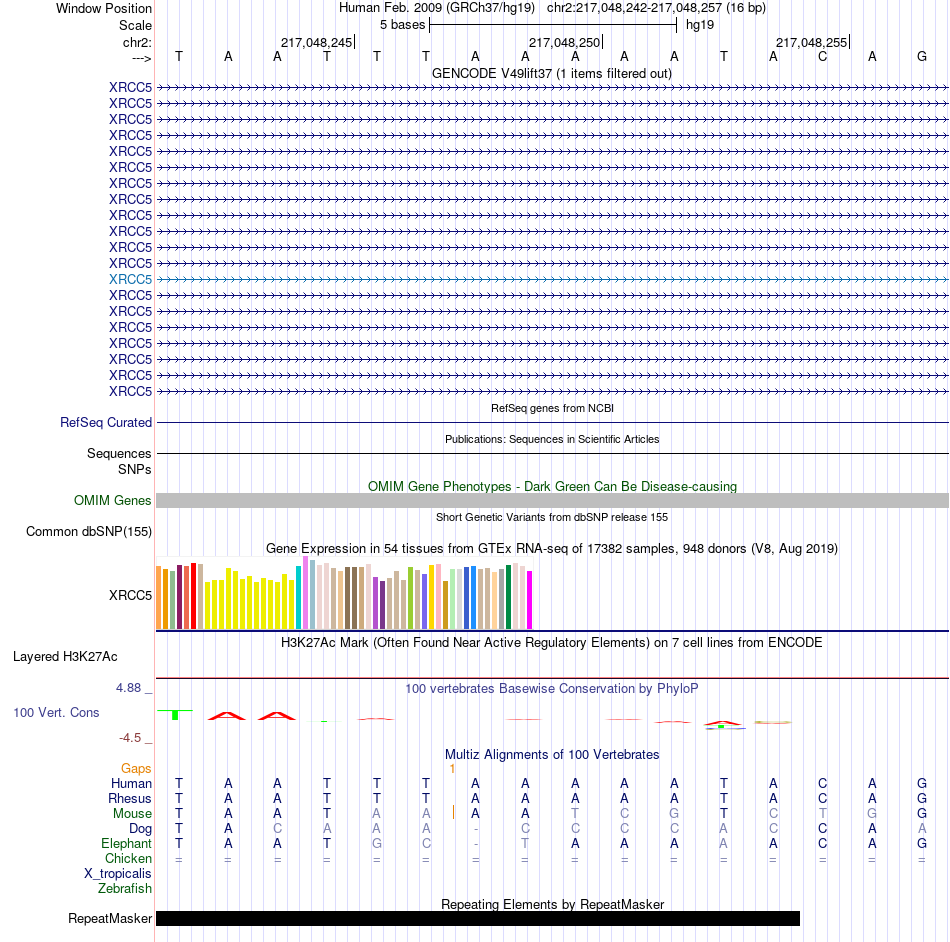Click the Dog alignment row label
This screenshot has height=942, width=950.
140,828
